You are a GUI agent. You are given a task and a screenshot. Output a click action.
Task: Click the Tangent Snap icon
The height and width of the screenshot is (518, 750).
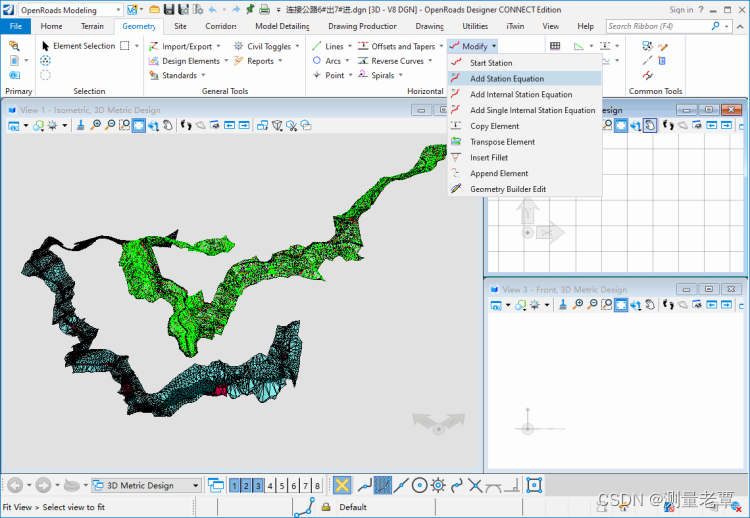493,486
